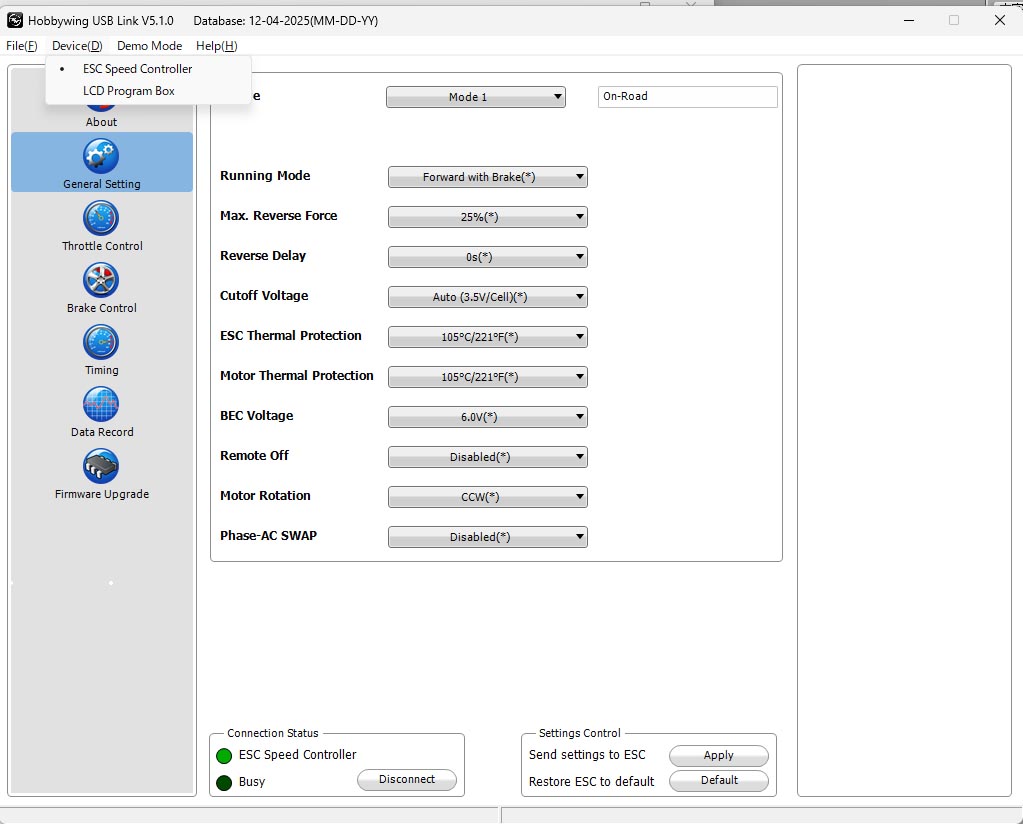Expand the Cutoff Voltage dropdown
The width and height of the screenshot is (1023, 824).
[x=487, y=297]
